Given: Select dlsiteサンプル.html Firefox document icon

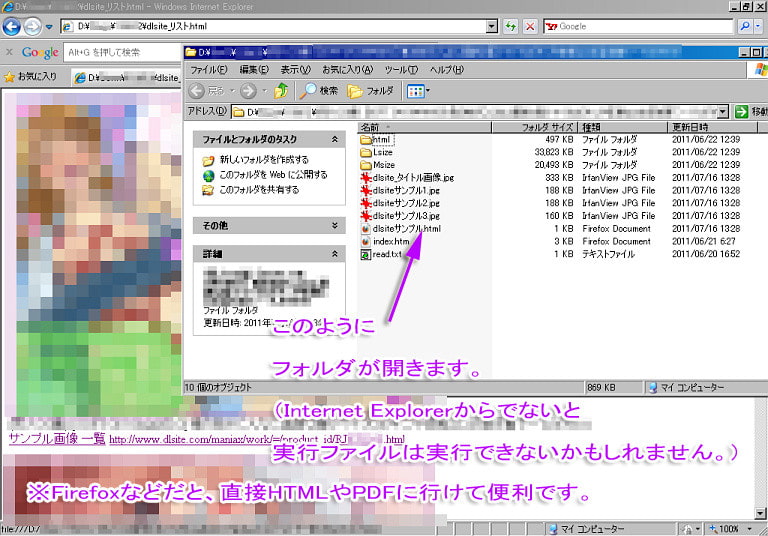Looking at the screenshot, I should coord(365,229).
